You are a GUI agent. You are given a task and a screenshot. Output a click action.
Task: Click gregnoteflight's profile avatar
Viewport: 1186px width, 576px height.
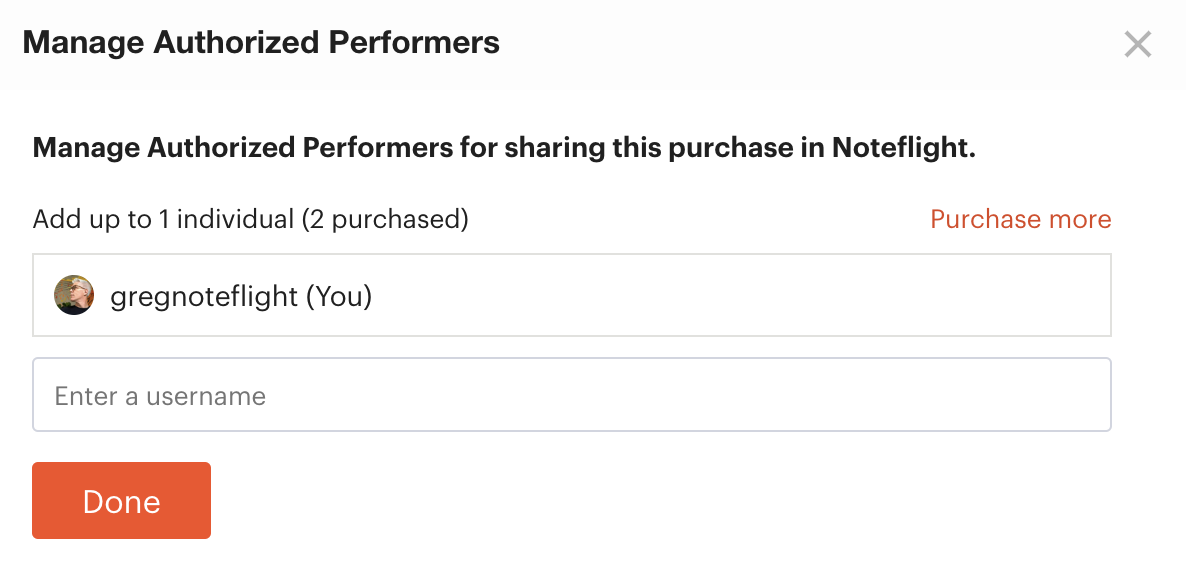click(x=74, y=295)
